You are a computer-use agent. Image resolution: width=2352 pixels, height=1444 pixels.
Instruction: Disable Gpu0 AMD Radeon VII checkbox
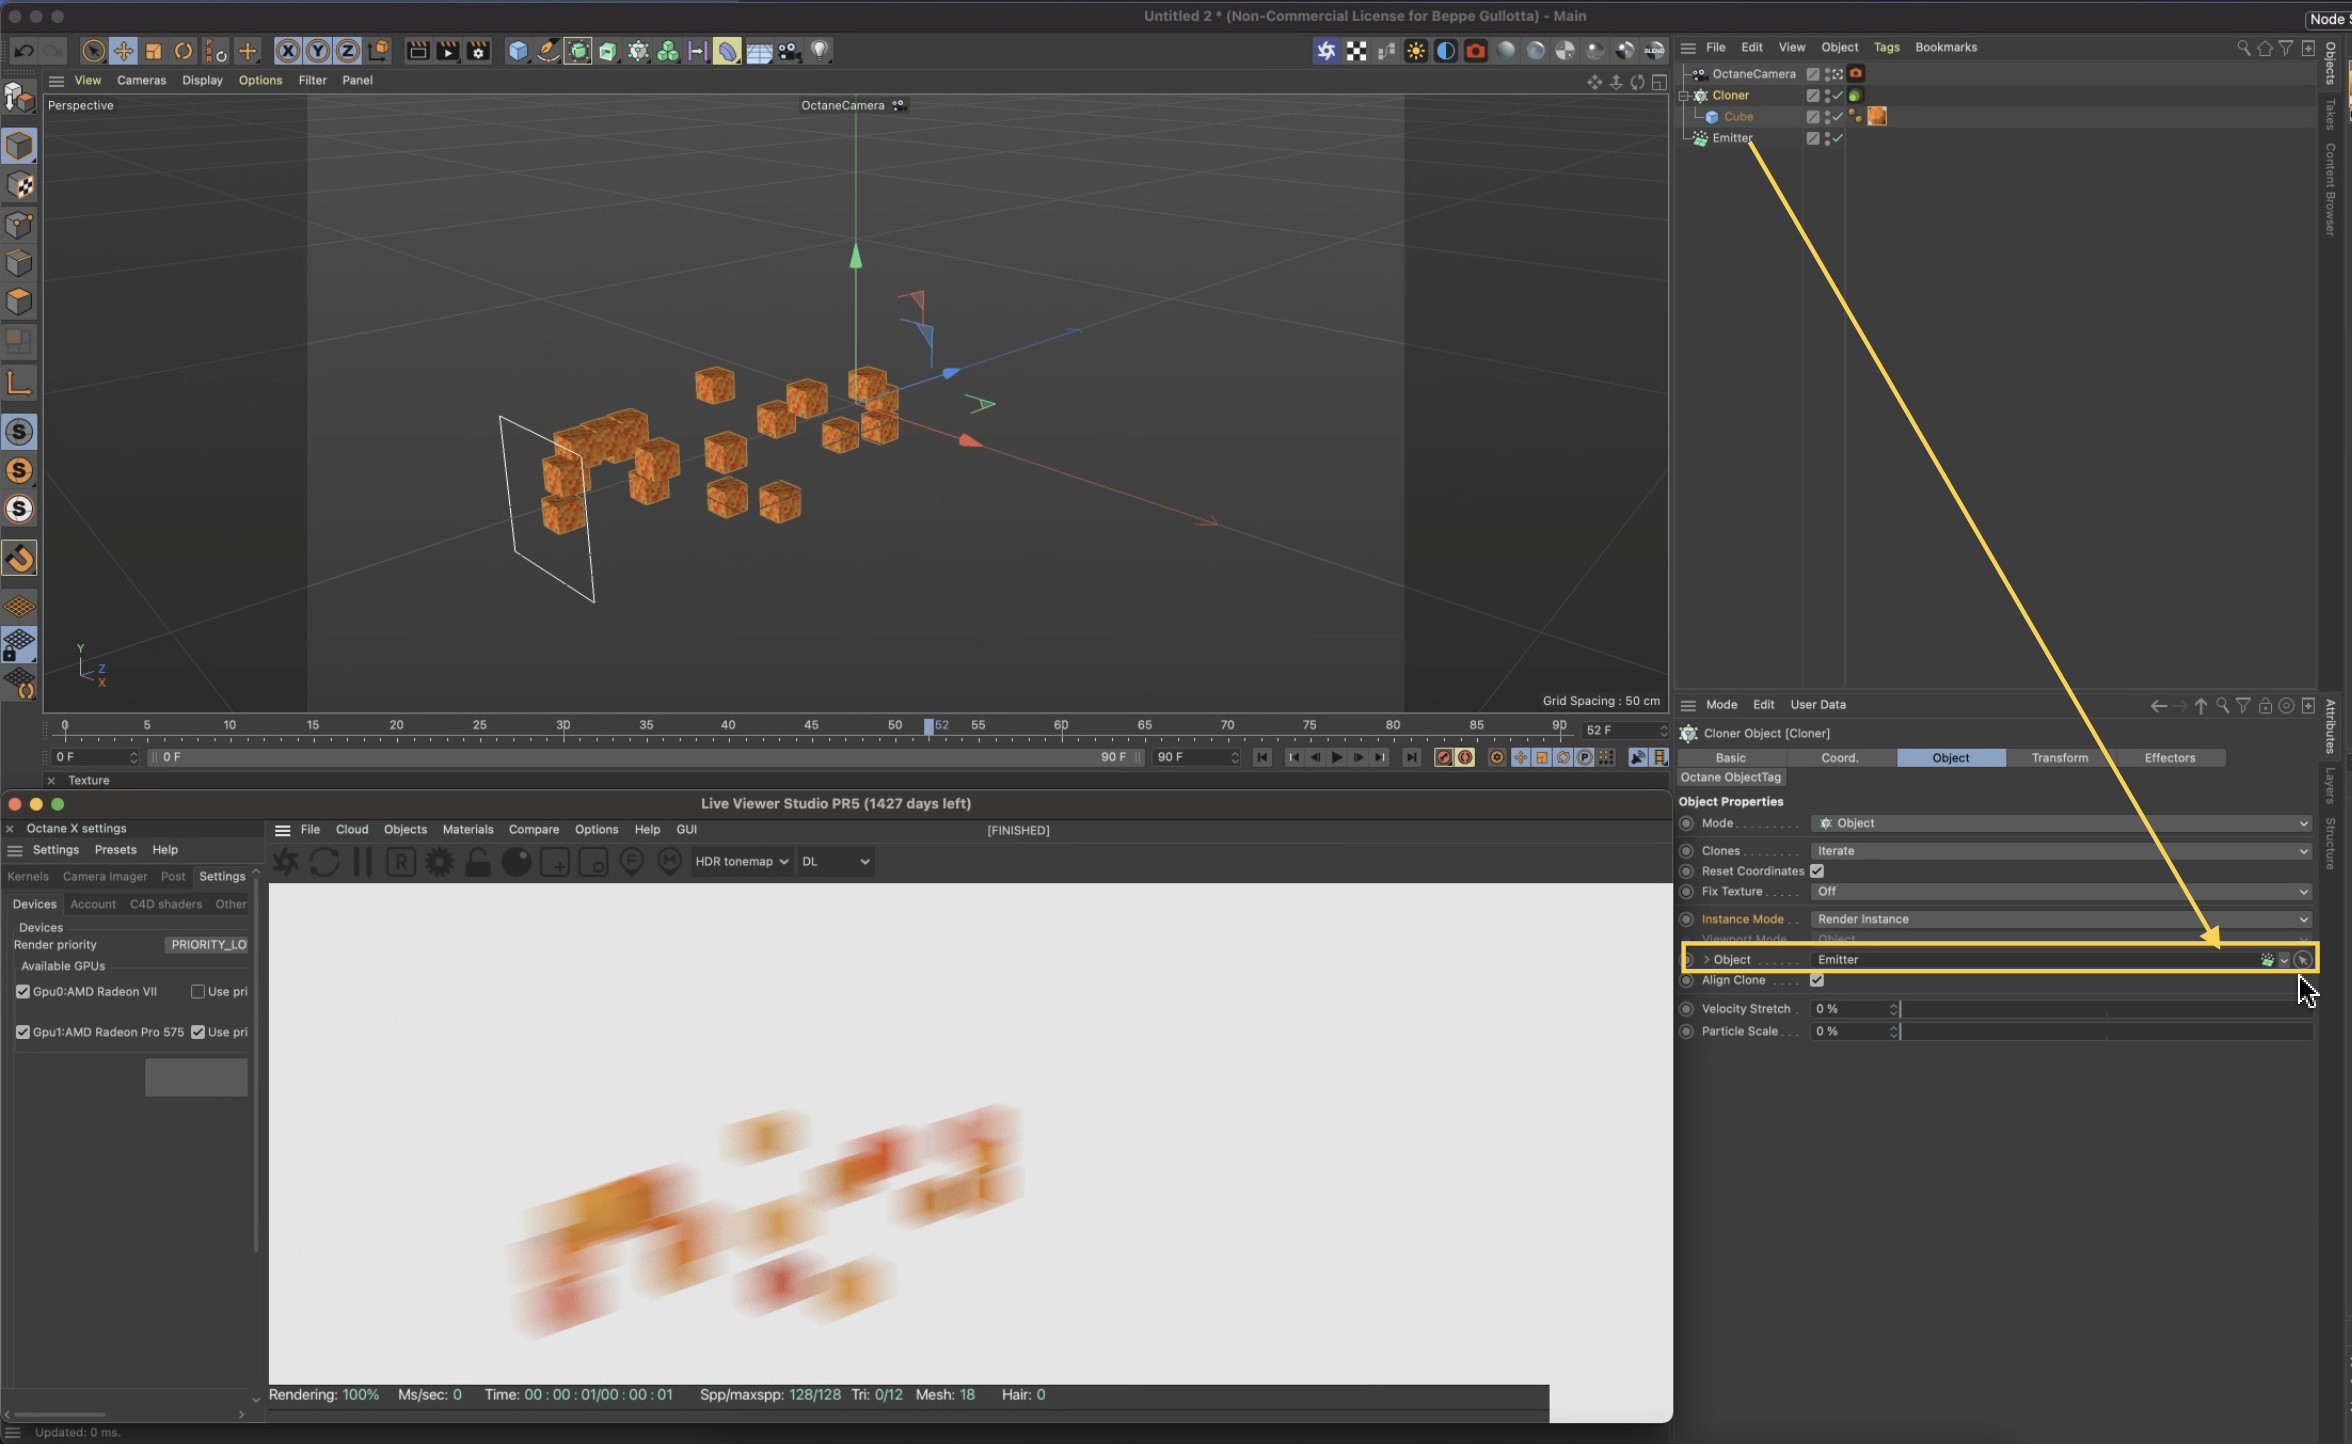coord(23,992)
